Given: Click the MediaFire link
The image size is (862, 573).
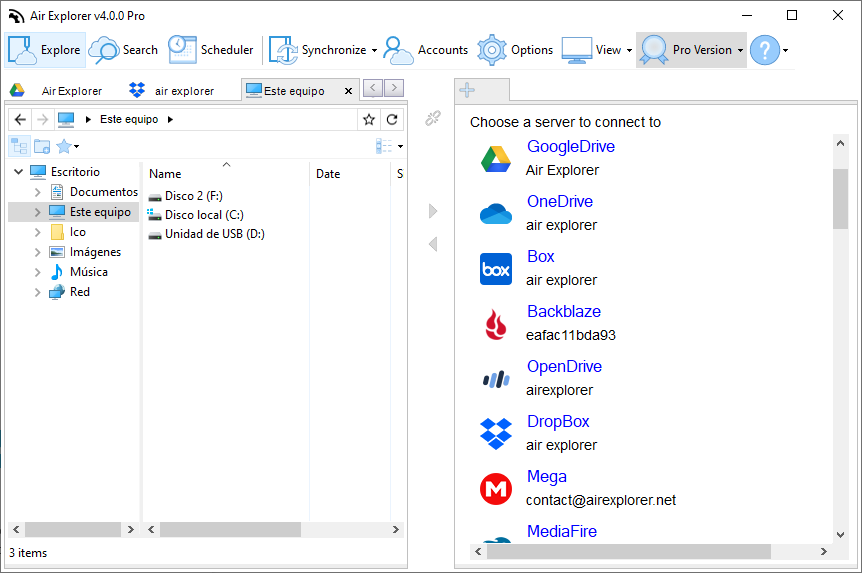Looking at the screenshot, I should [562, 531].
